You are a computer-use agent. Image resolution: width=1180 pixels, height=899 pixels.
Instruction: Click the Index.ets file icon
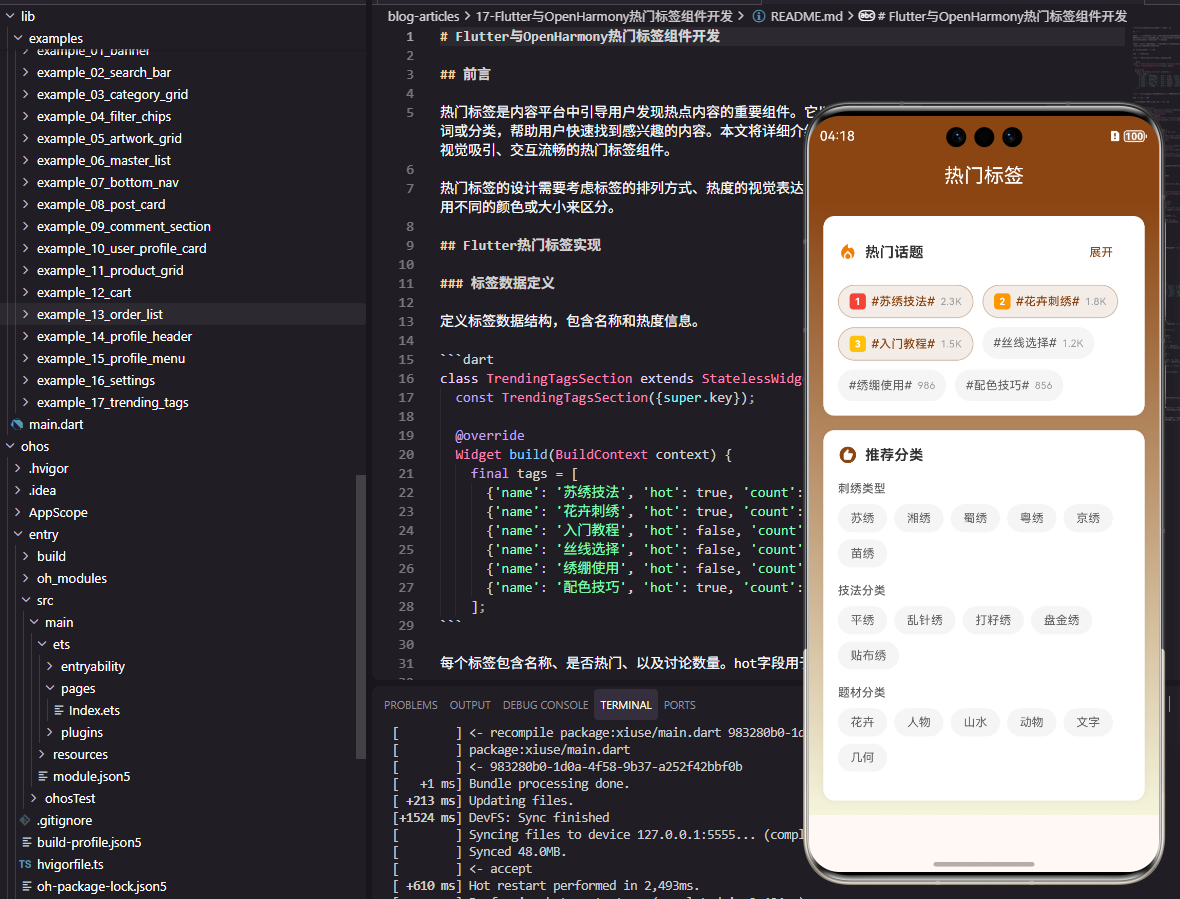pos(59,710)
